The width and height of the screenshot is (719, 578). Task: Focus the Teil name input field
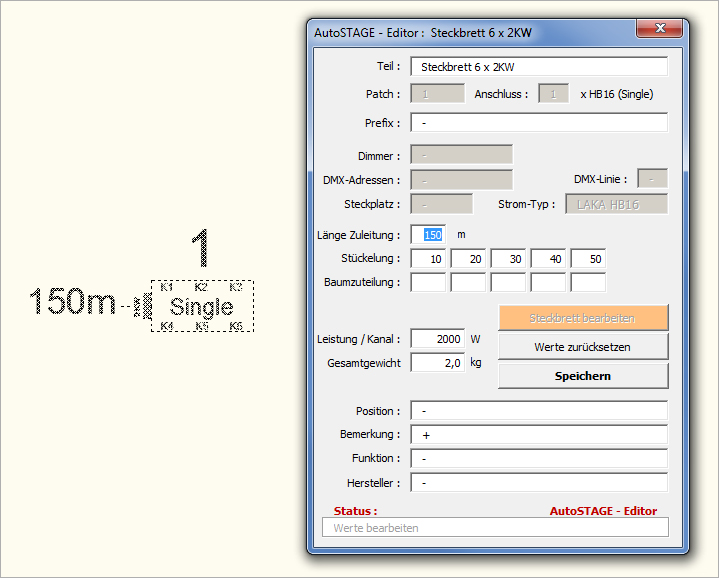538,67
